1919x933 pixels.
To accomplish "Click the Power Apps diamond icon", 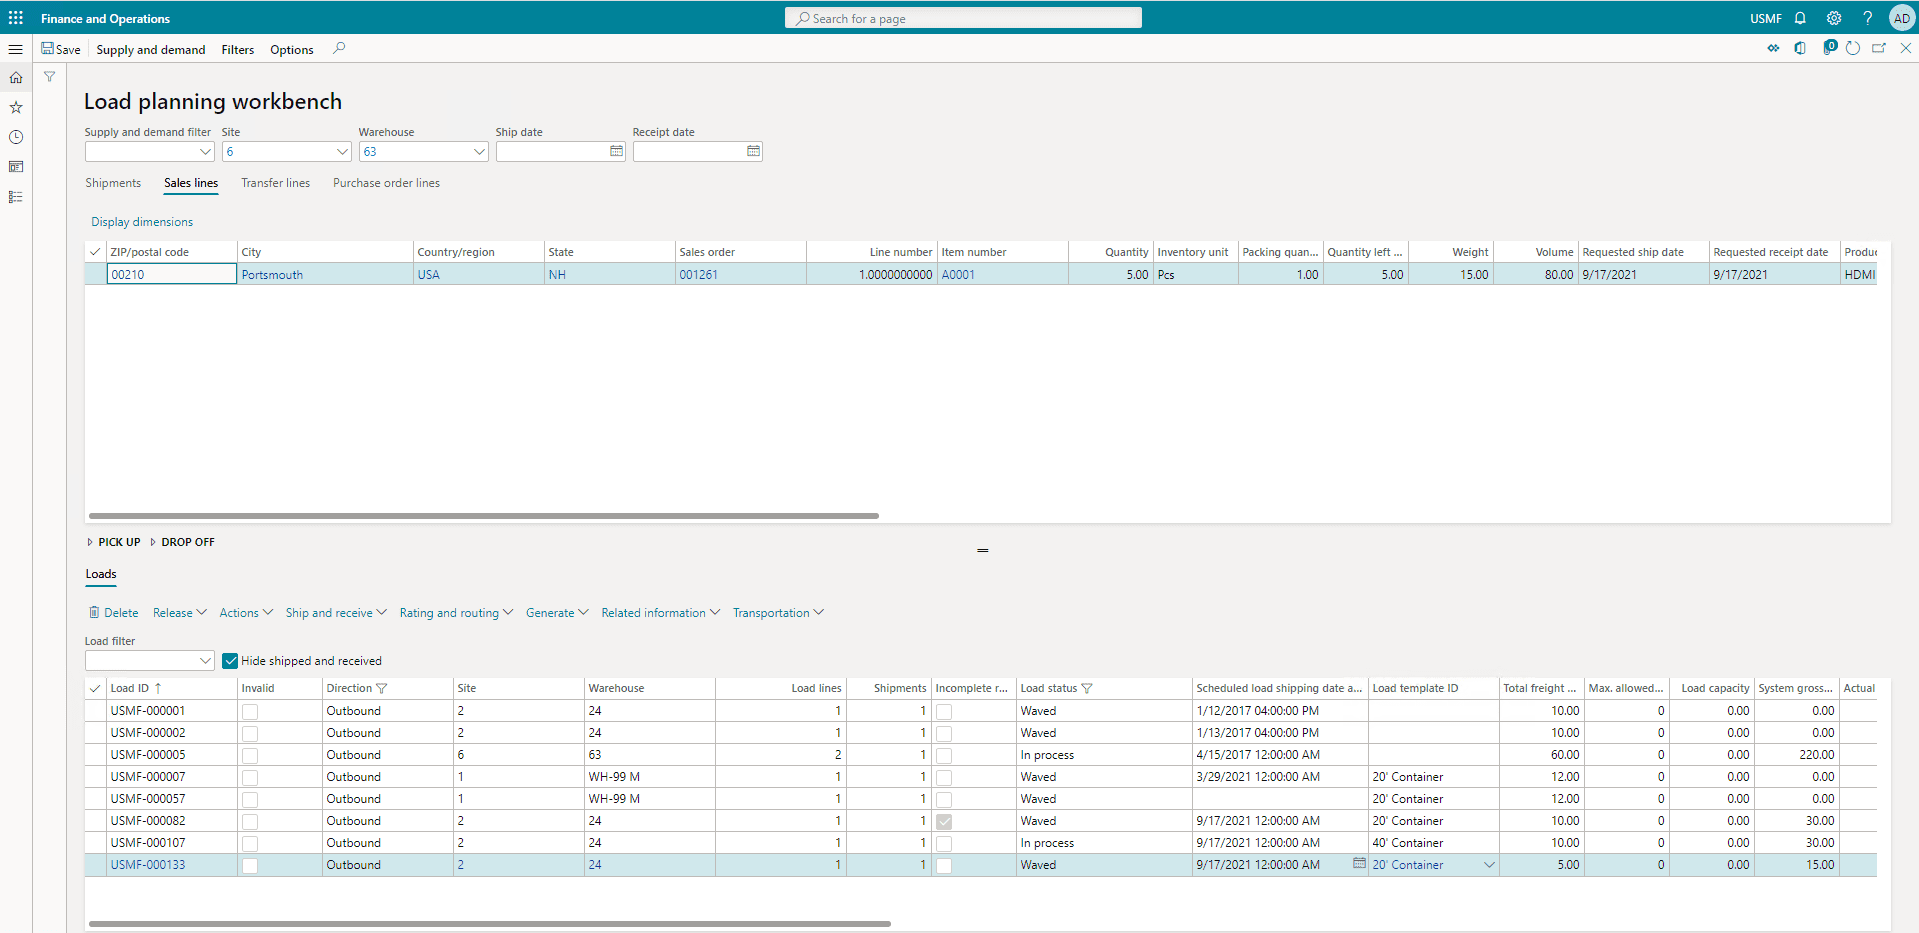I will [x=1773, y=48].
